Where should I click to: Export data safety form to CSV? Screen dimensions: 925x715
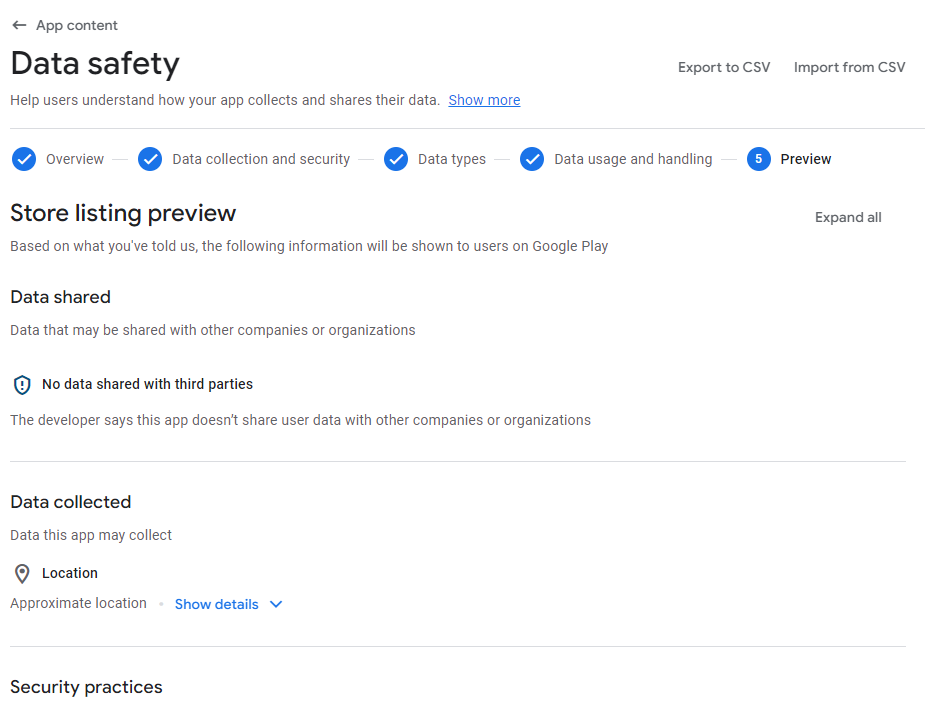724,67
